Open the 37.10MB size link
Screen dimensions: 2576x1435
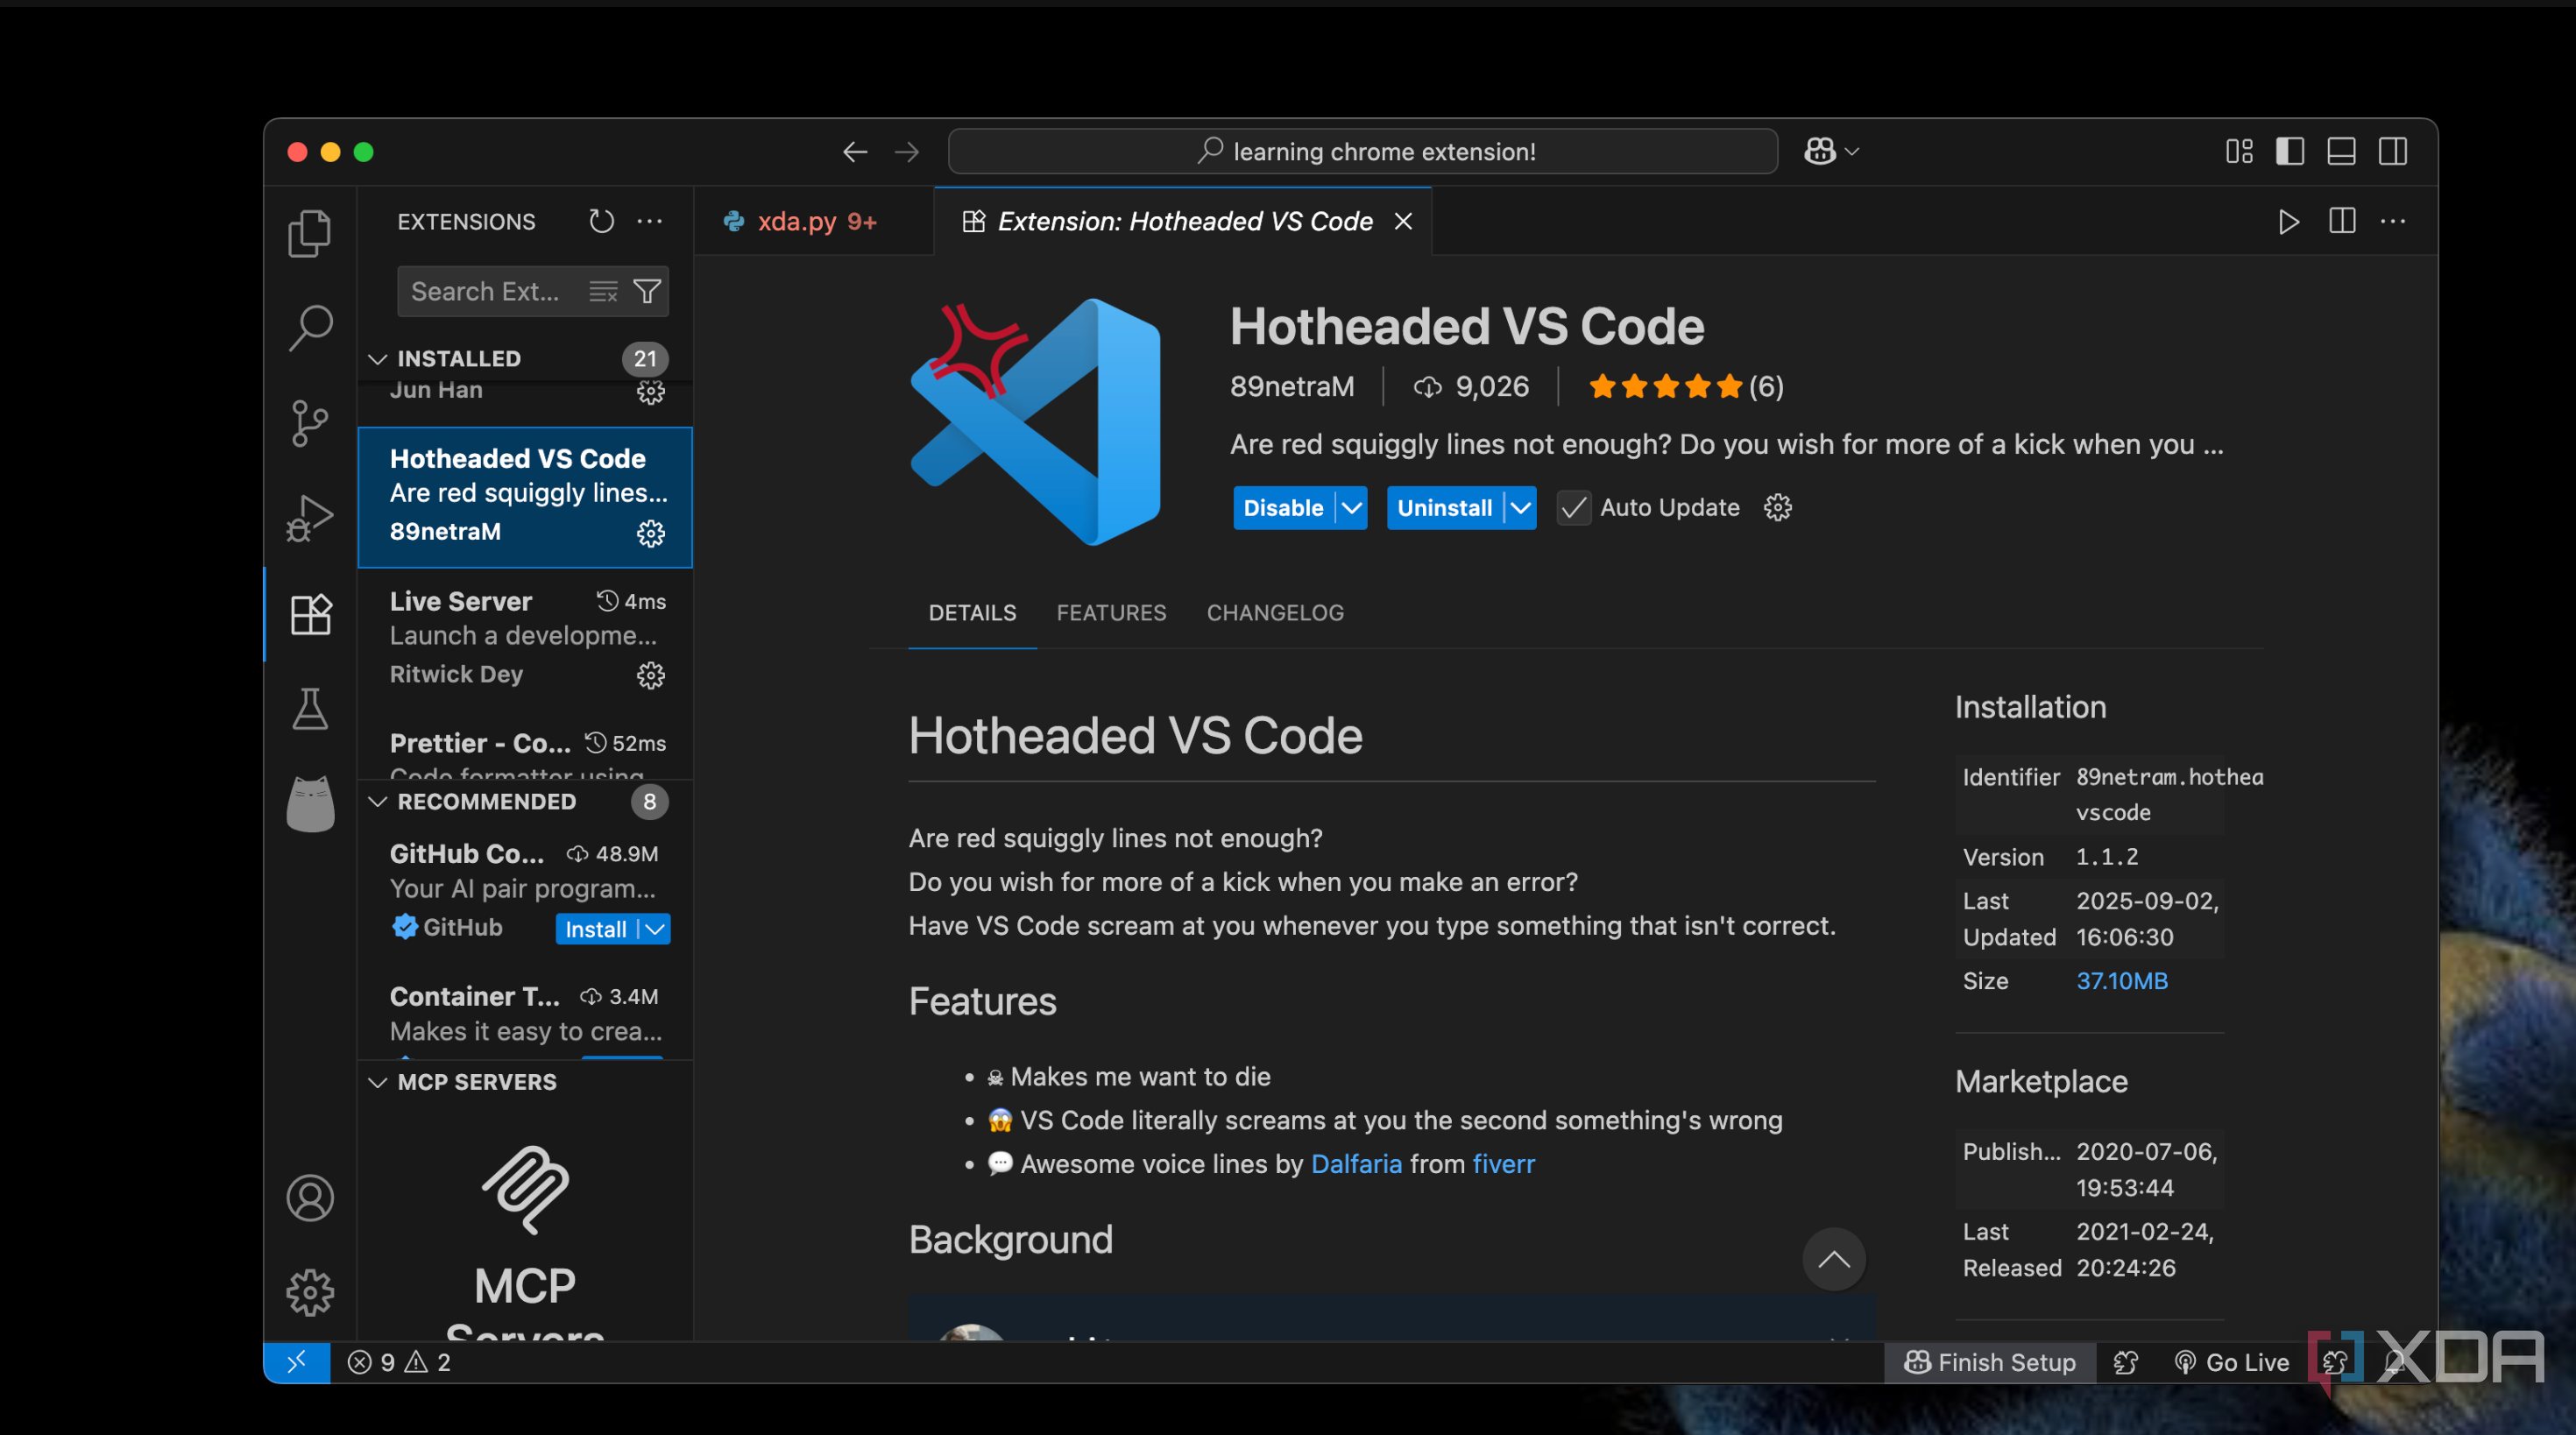[x=2122, y=981]
